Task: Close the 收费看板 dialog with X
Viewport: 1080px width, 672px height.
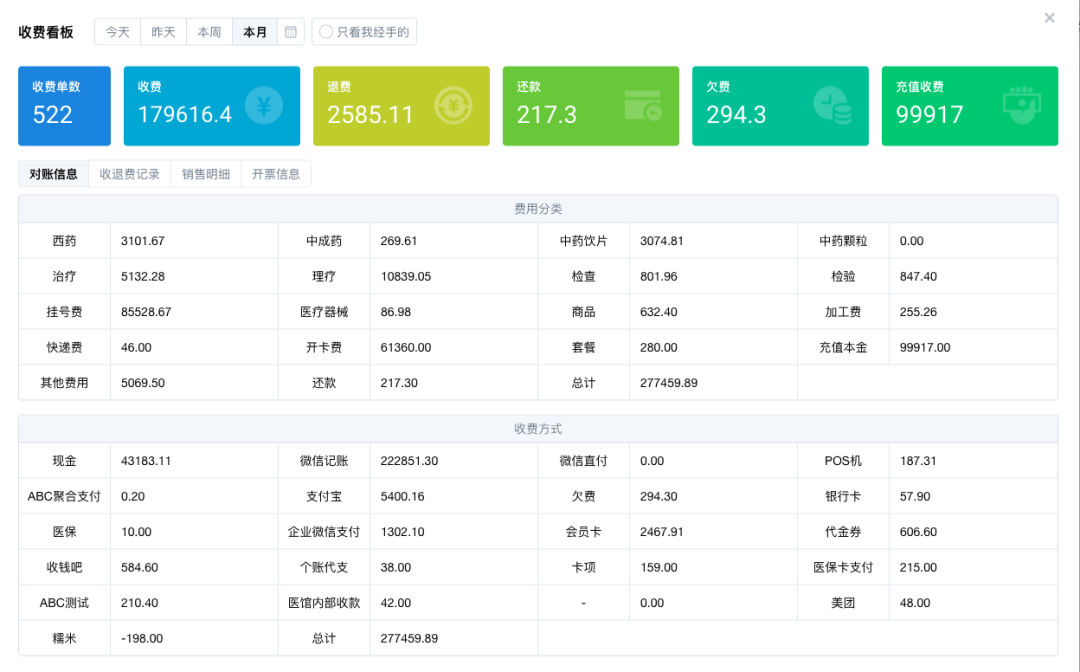Action: 1049,18
